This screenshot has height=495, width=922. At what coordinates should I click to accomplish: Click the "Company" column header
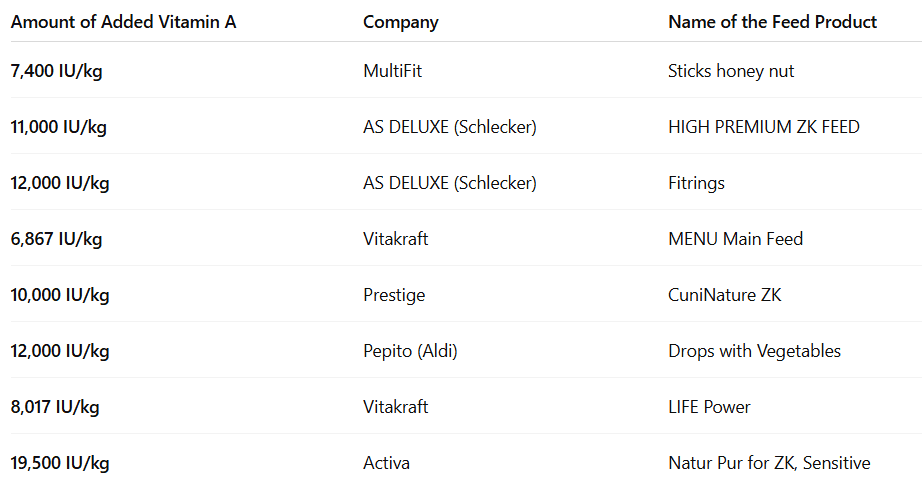click(400, 22)
